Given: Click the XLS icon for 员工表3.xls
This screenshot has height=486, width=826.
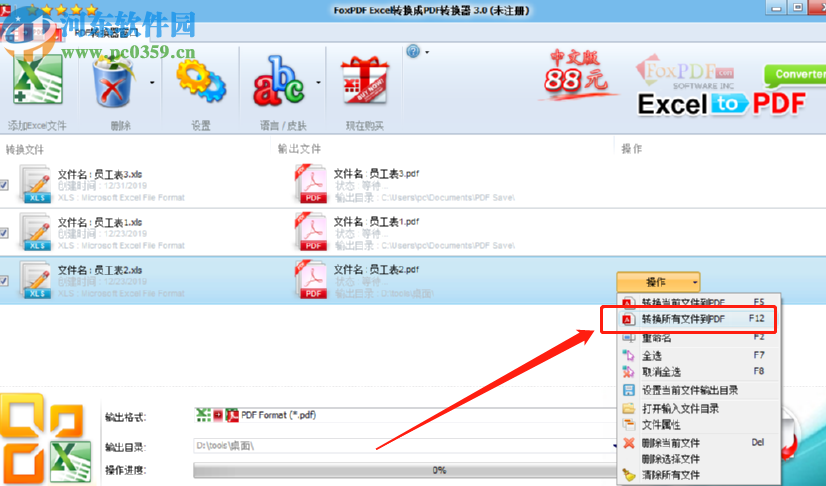Looking at the screenshot, I should [36, 184].
